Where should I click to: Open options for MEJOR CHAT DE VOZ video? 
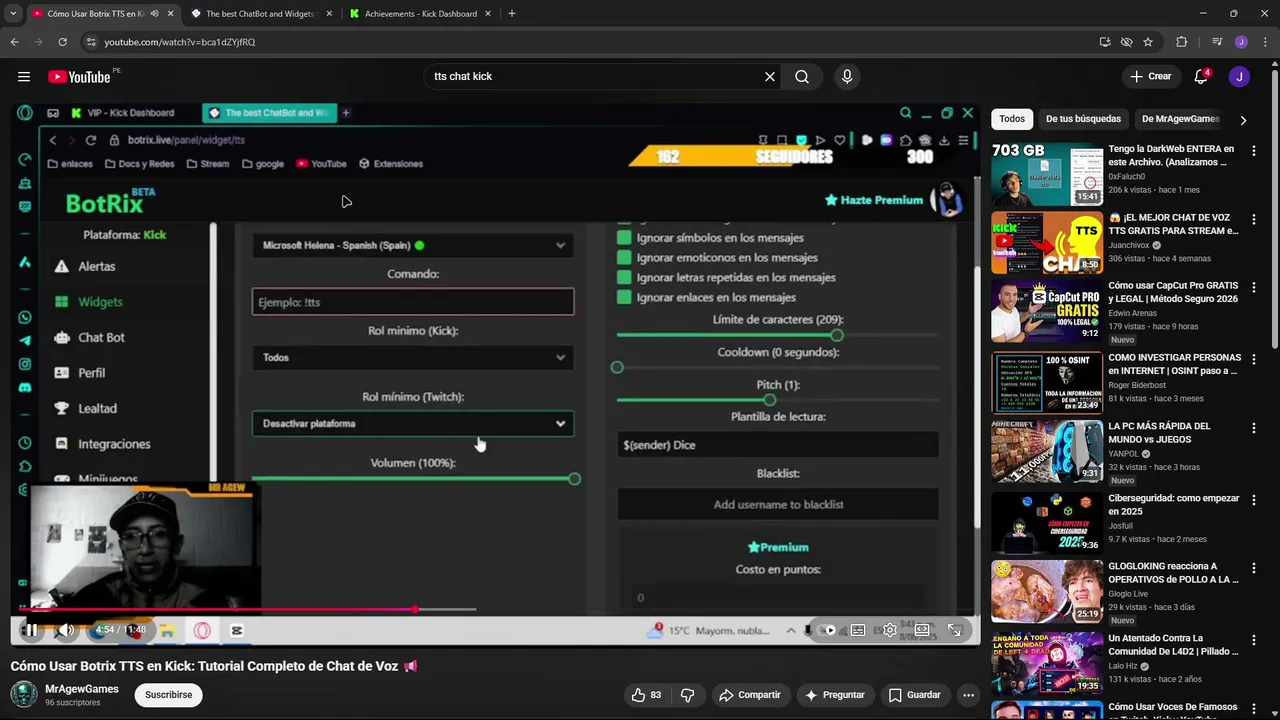tap(1254, 219)
